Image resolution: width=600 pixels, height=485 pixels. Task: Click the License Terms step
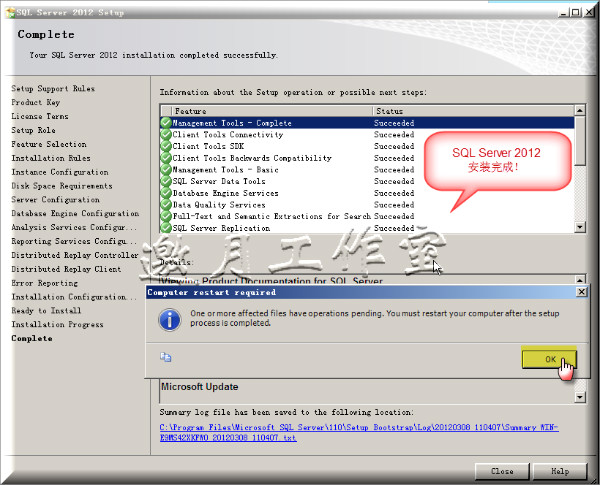(x=40, y=116)
